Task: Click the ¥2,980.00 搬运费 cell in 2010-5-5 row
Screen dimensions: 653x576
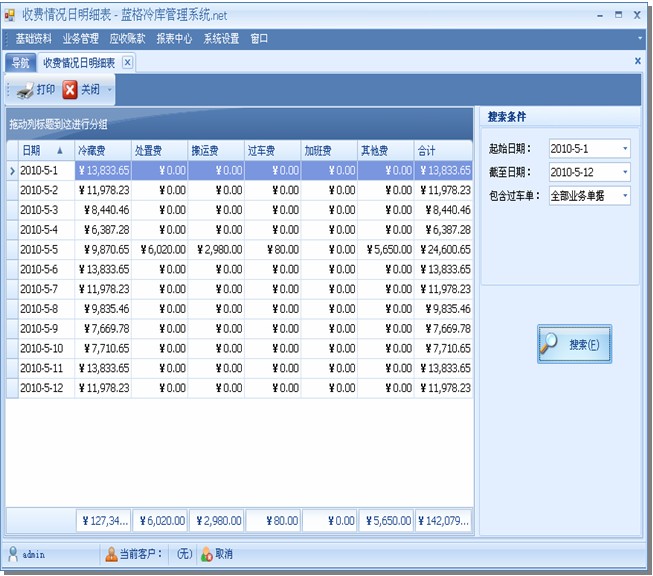Action: pos(216,249)
